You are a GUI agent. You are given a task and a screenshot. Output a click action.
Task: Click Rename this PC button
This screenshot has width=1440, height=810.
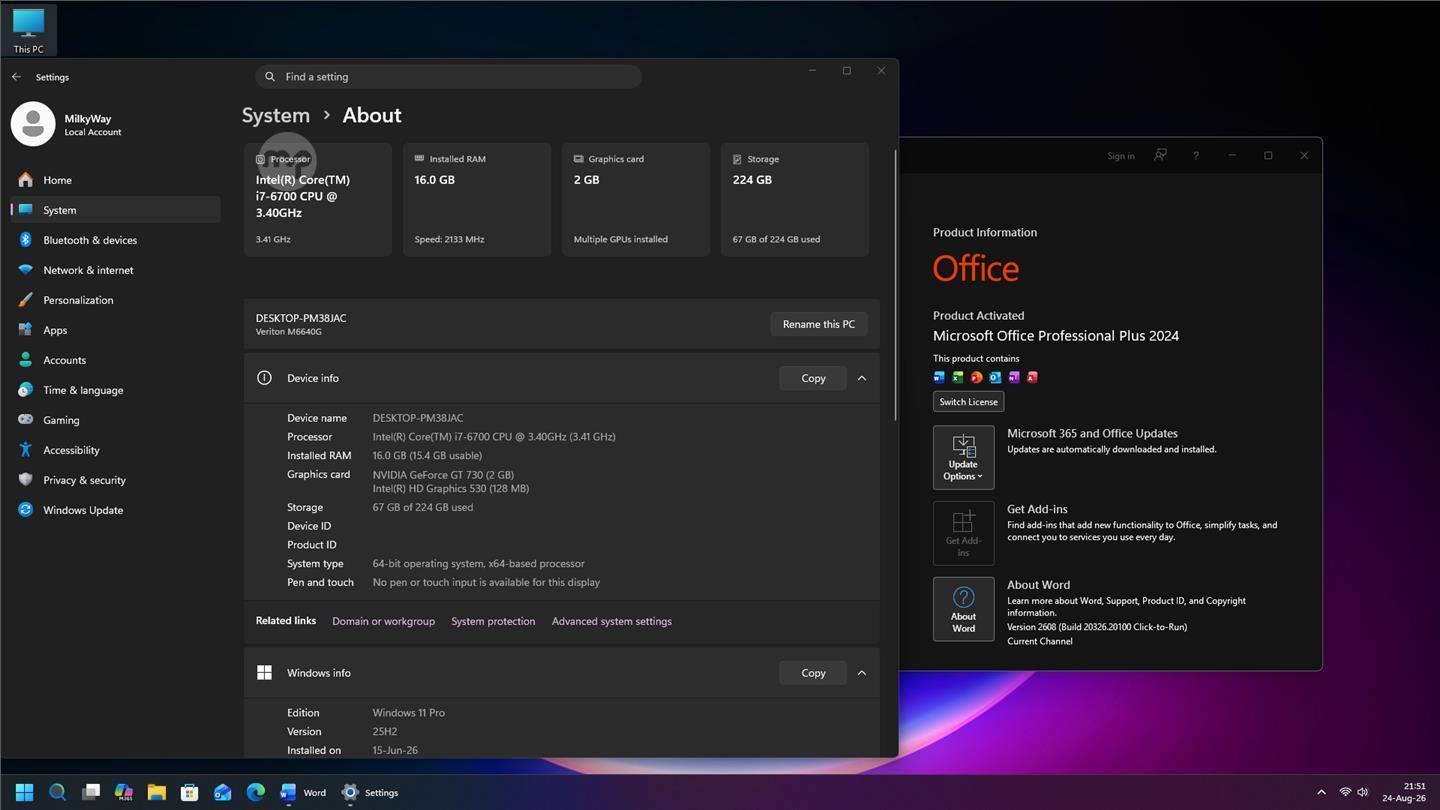[819, 324]
